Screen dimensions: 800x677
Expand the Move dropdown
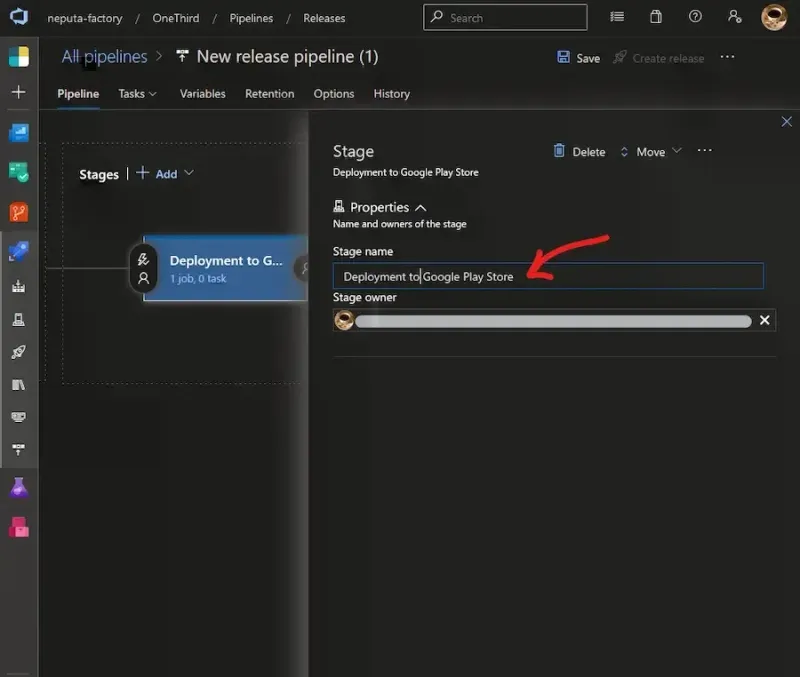[650, 152]
